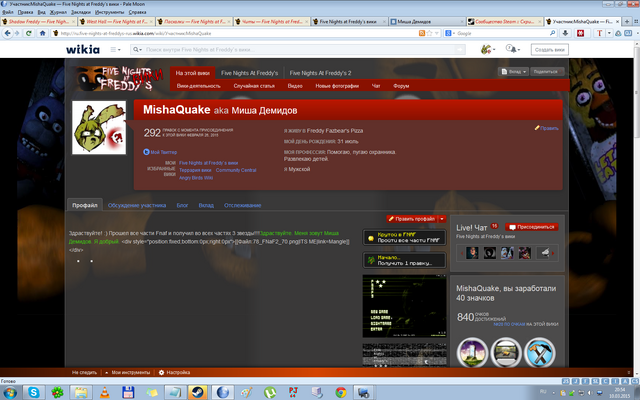
Task: Open the Angry Birds Wiki link
Action: 196,178
